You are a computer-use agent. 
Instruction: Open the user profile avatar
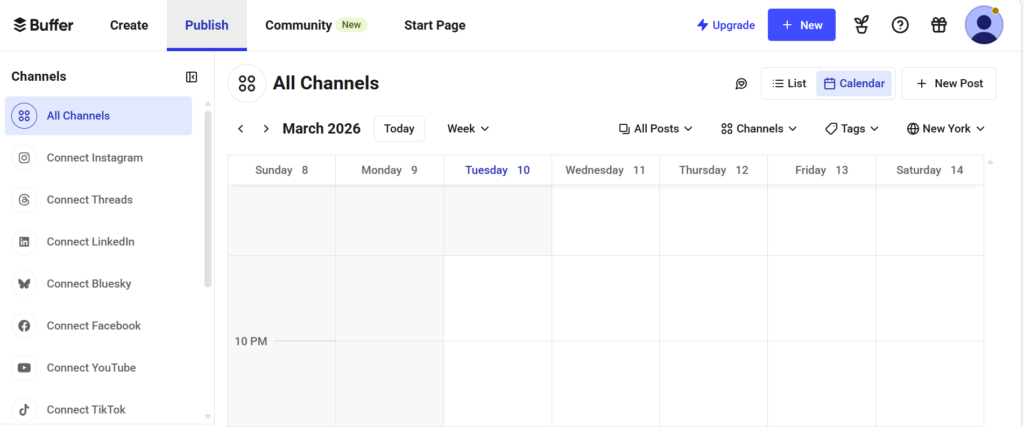(x=984, y=25)
